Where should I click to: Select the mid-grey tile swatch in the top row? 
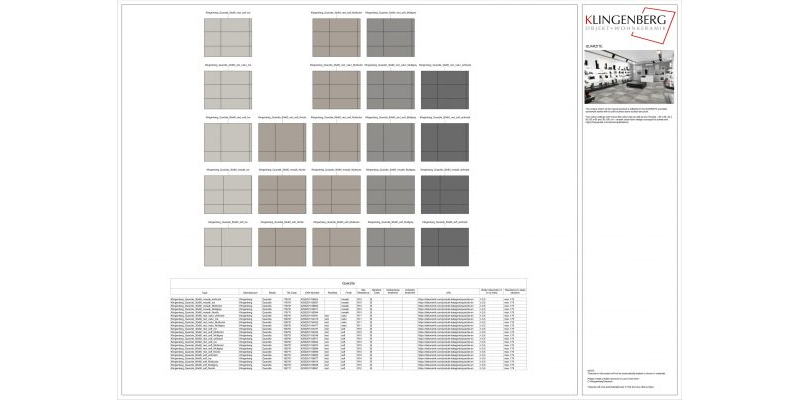[x=390, y=38]
